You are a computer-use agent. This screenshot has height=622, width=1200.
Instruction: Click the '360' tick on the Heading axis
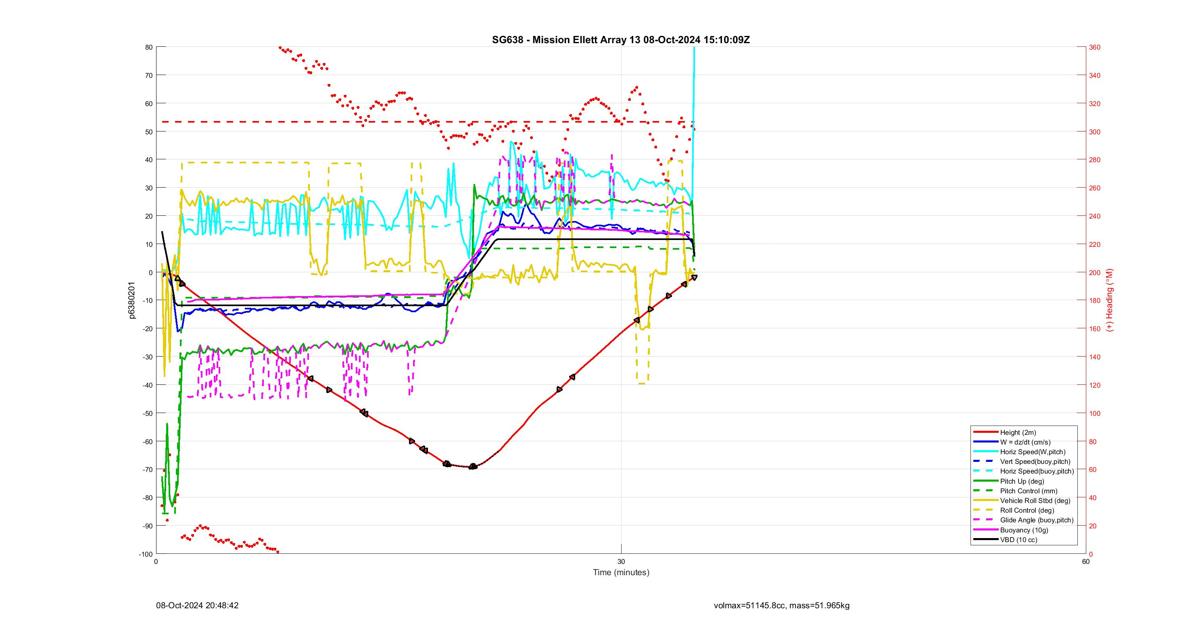1095,47
